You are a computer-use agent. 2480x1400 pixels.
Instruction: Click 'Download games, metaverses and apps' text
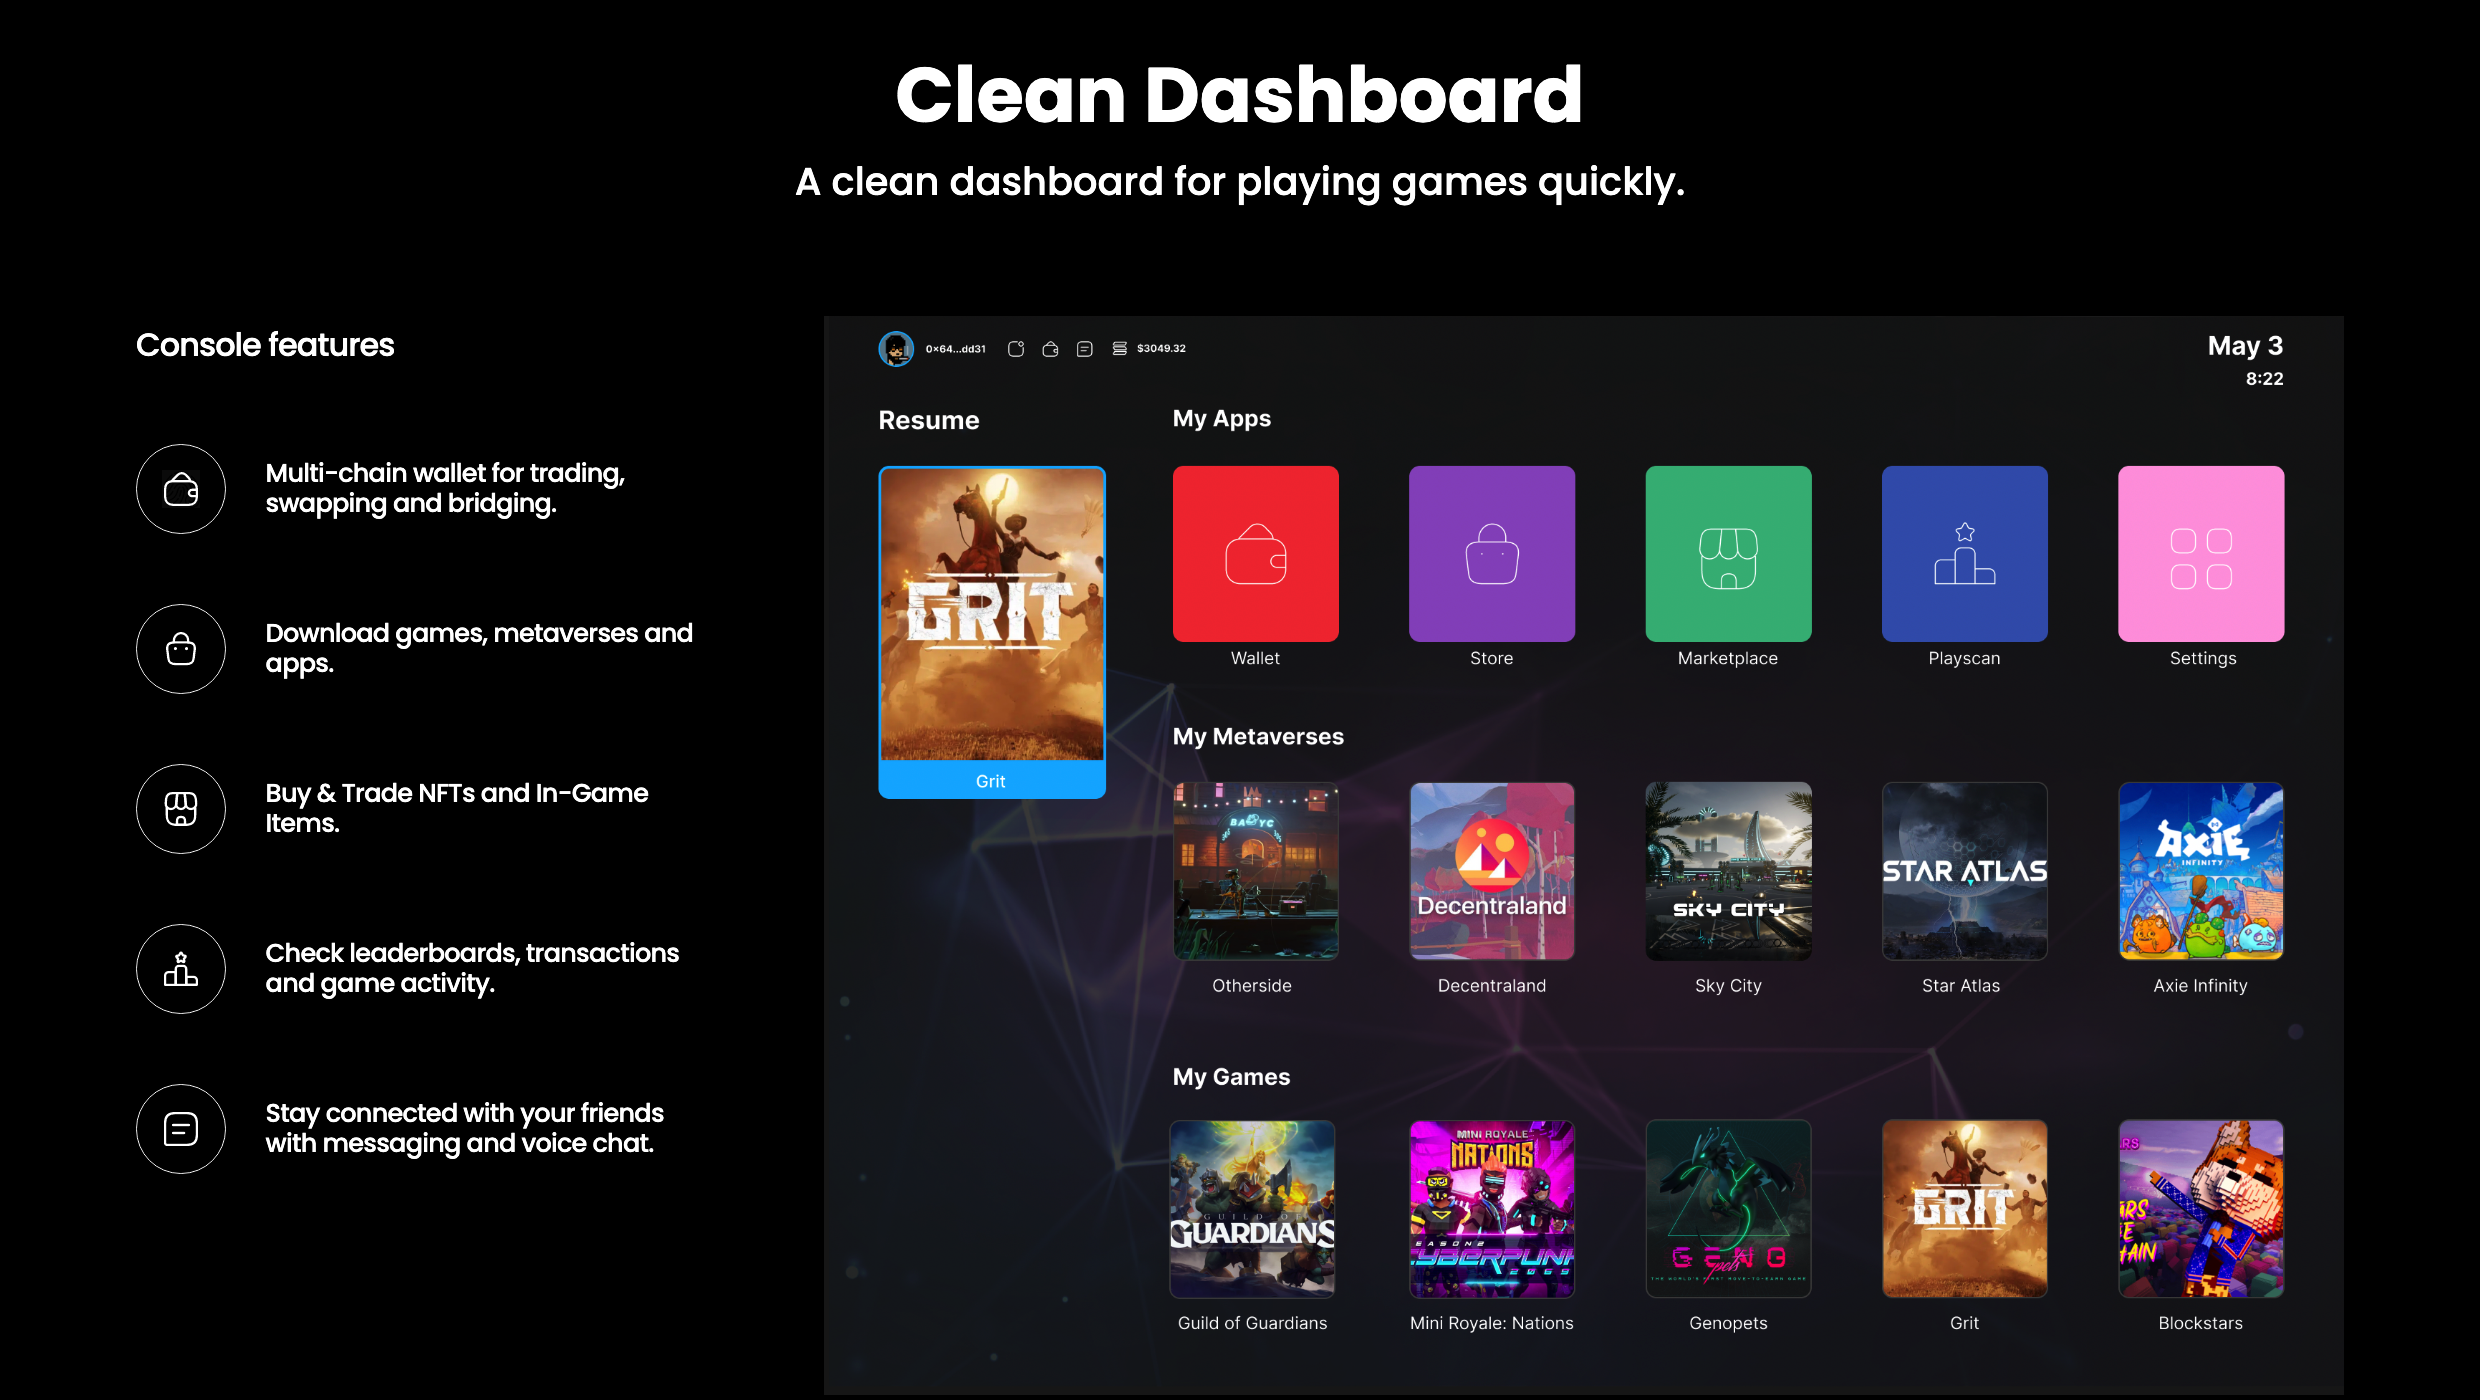479,648
